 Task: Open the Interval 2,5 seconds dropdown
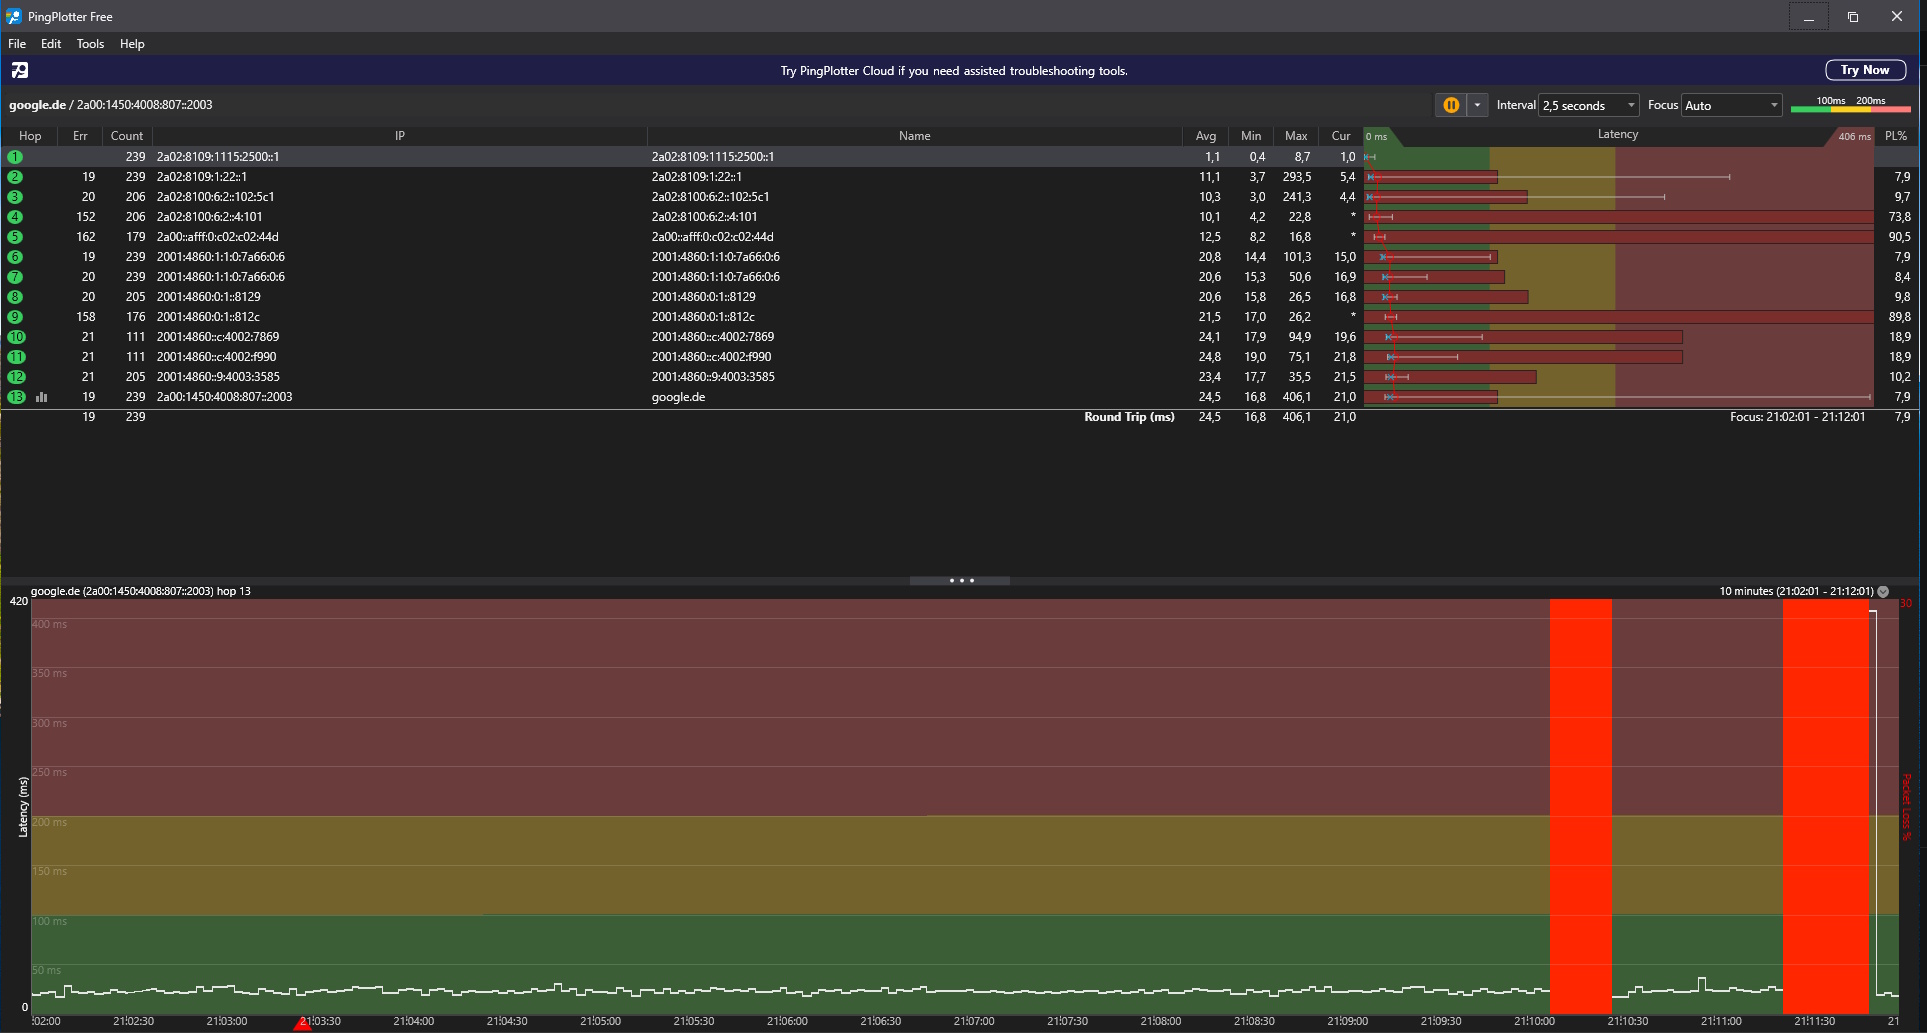pyautogui.click(x=1589, y=105)
